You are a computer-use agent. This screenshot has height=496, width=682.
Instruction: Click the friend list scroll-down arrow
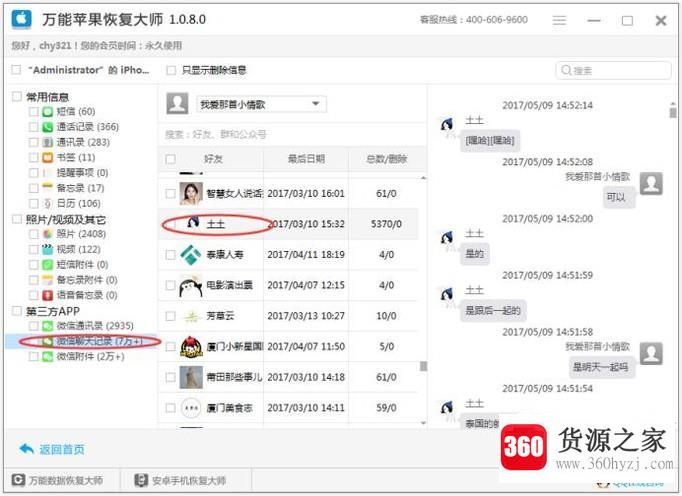coord(423,423)
